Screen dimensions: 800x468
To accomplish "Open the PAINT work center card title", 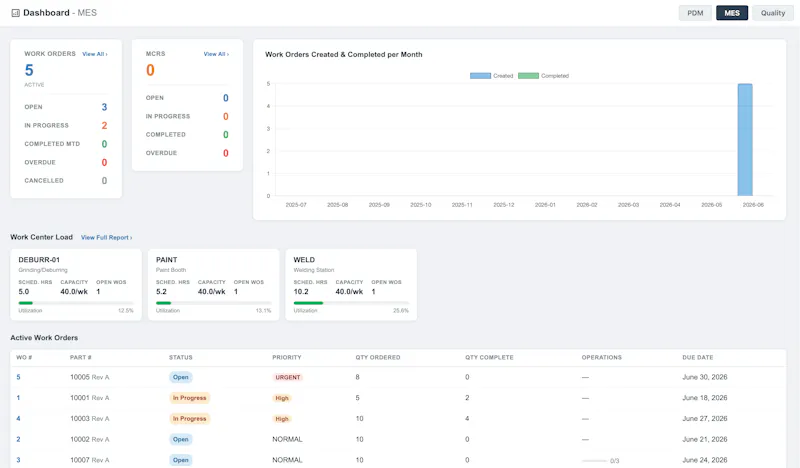I will click(166, 260).
